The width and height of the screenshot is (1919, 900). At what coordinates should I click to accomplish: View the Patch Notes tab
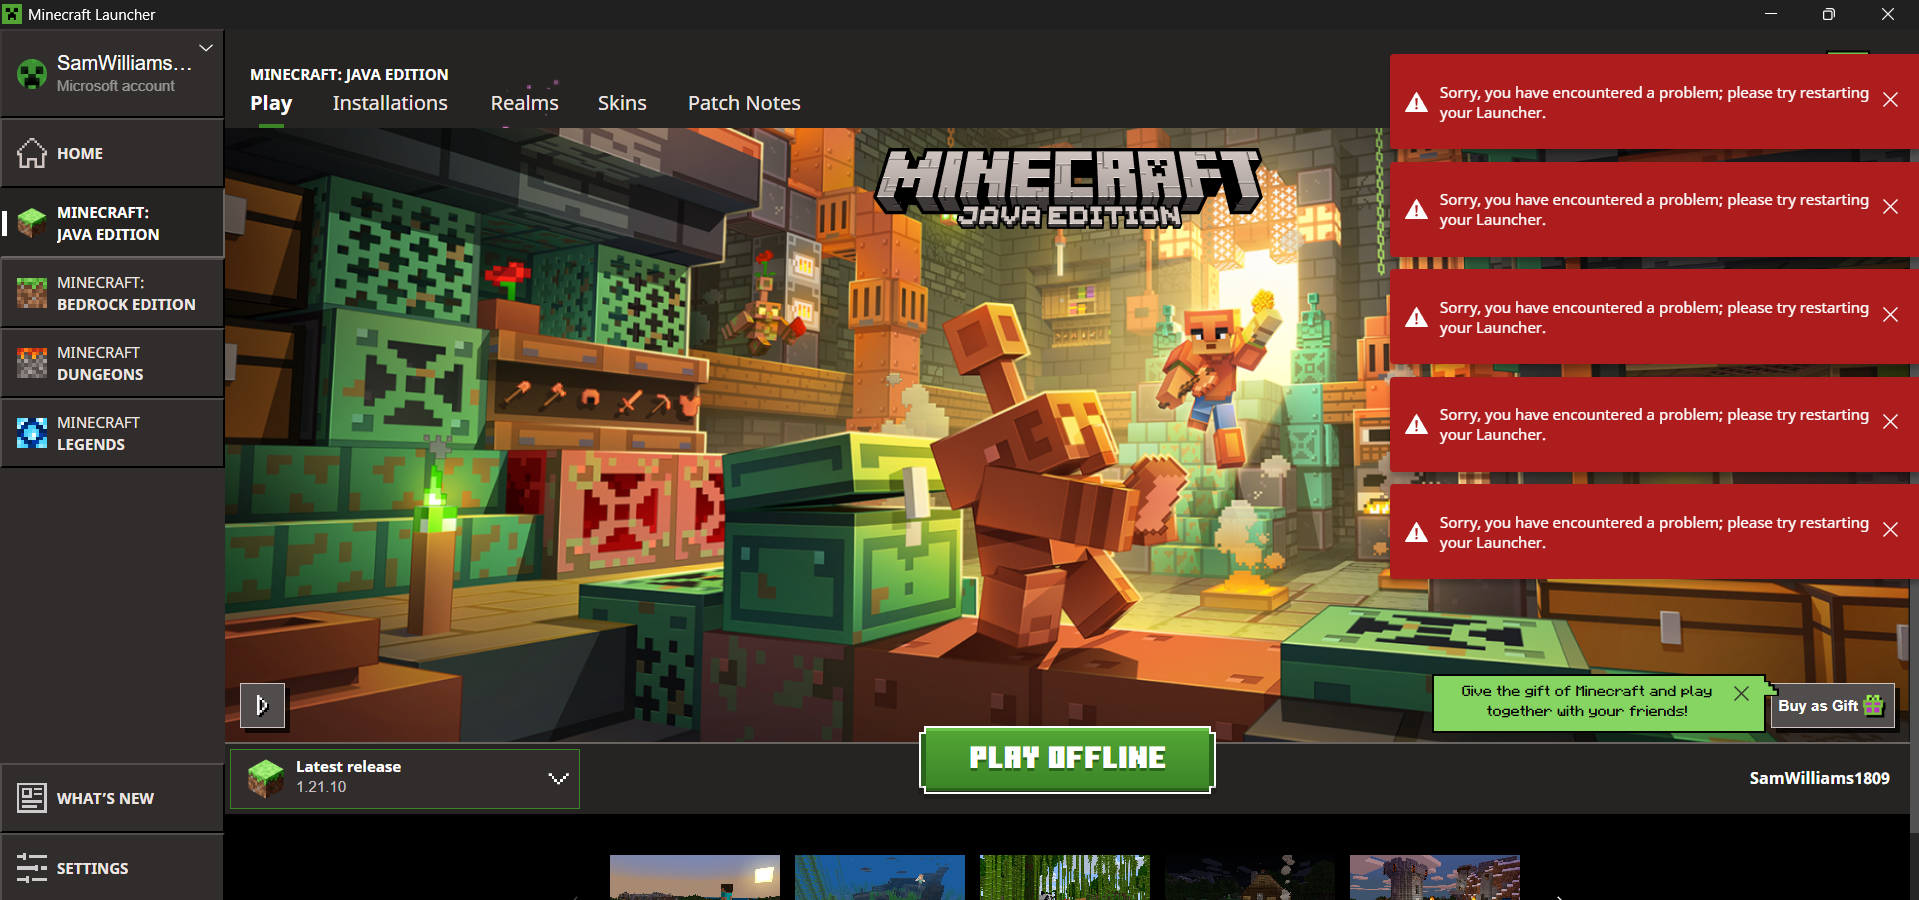[x=744, y=103]
